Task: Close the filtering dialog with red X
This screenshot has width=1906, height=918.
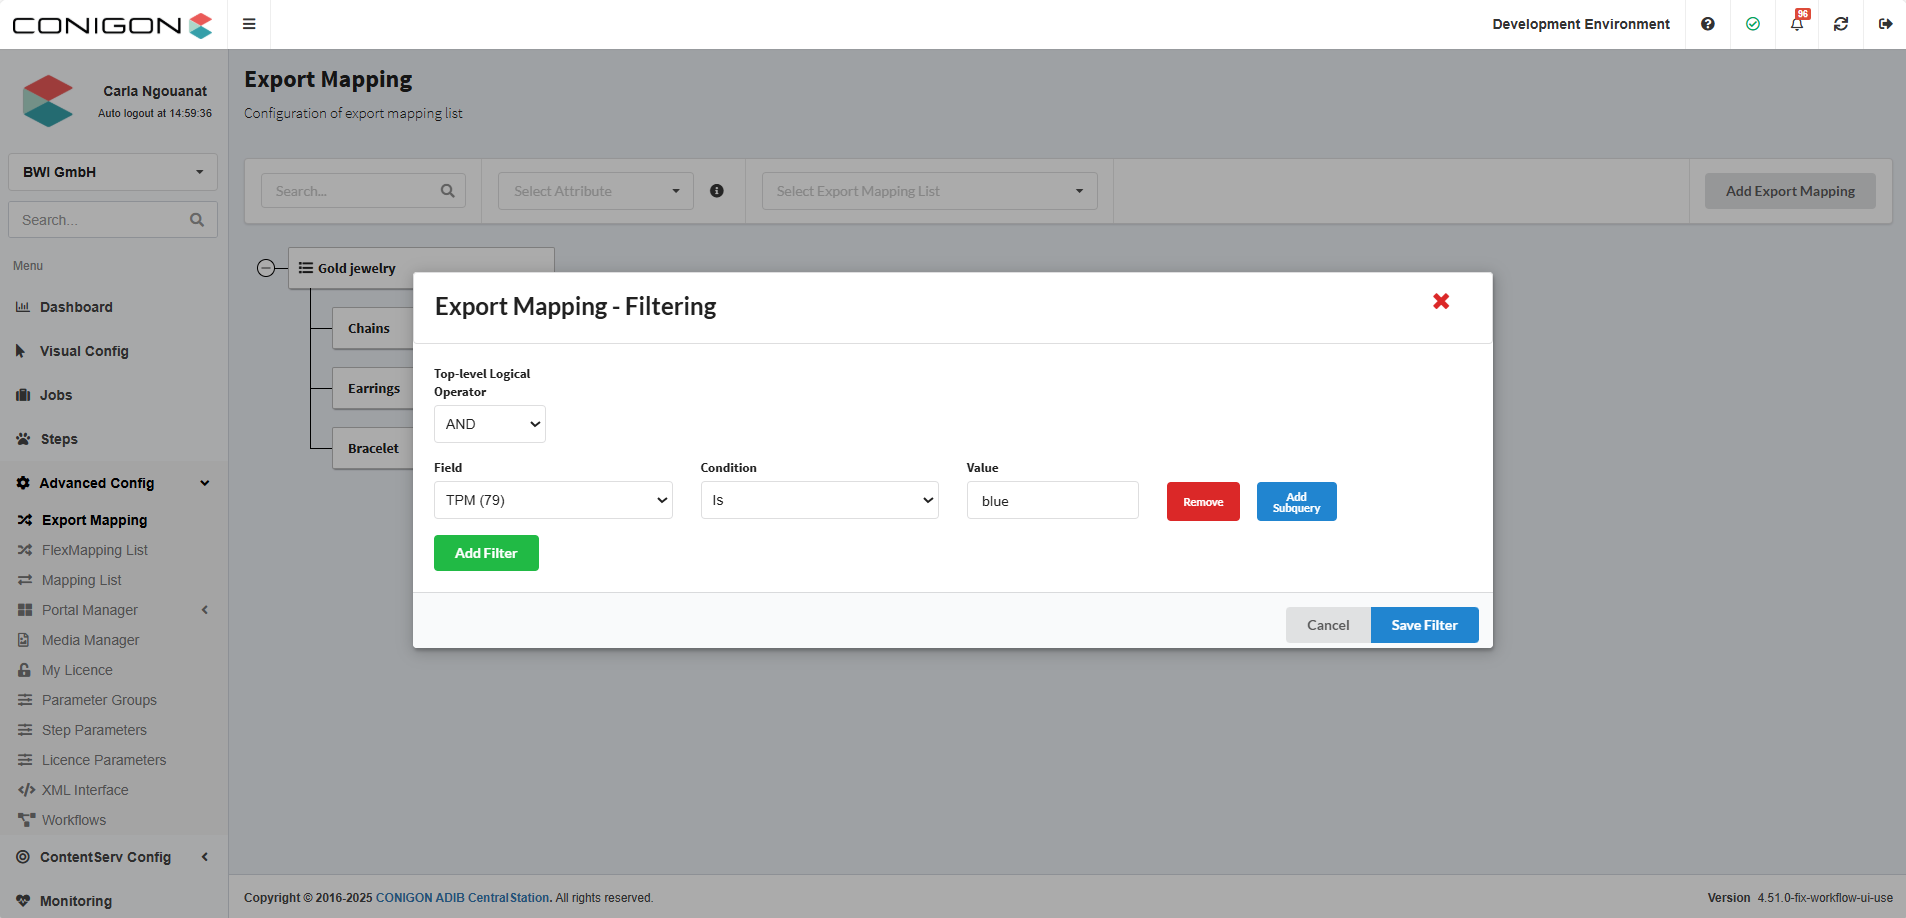Action: coord(1440,301)
